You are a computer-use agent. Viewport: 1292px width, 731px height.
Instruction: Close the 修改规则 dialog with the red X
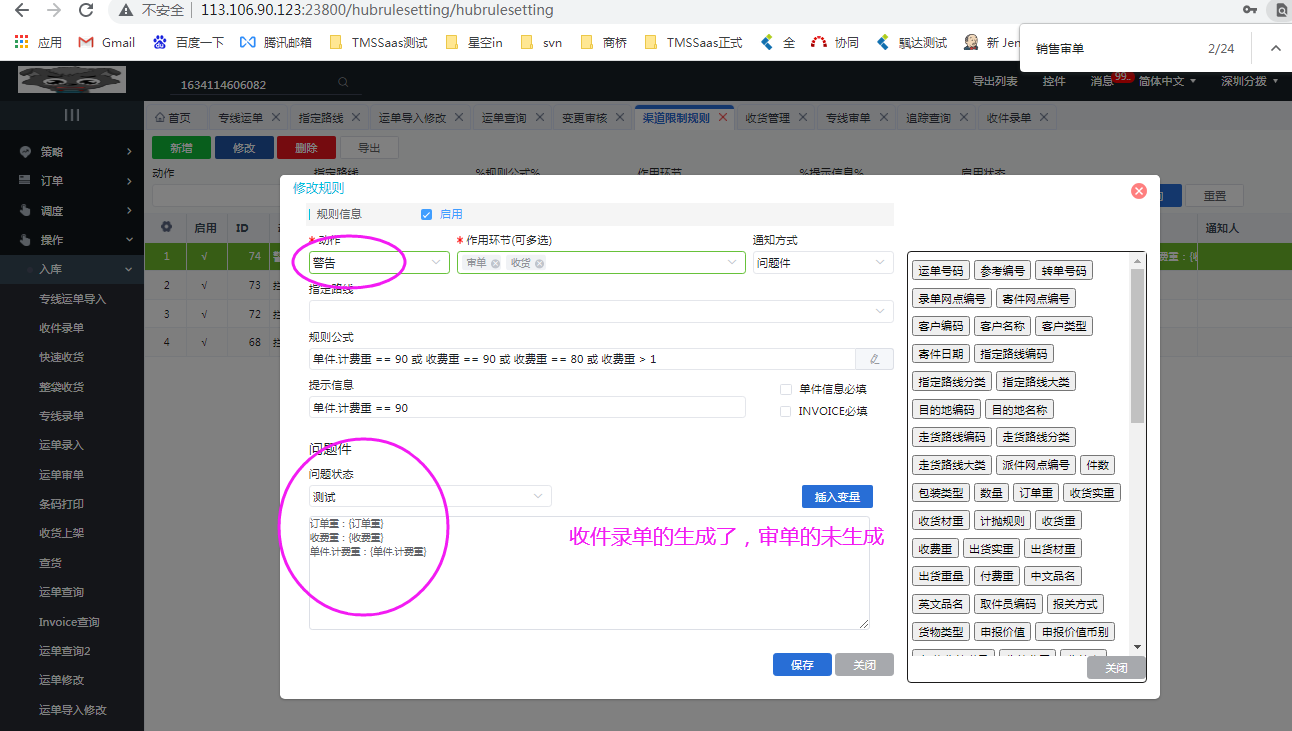1138,191
